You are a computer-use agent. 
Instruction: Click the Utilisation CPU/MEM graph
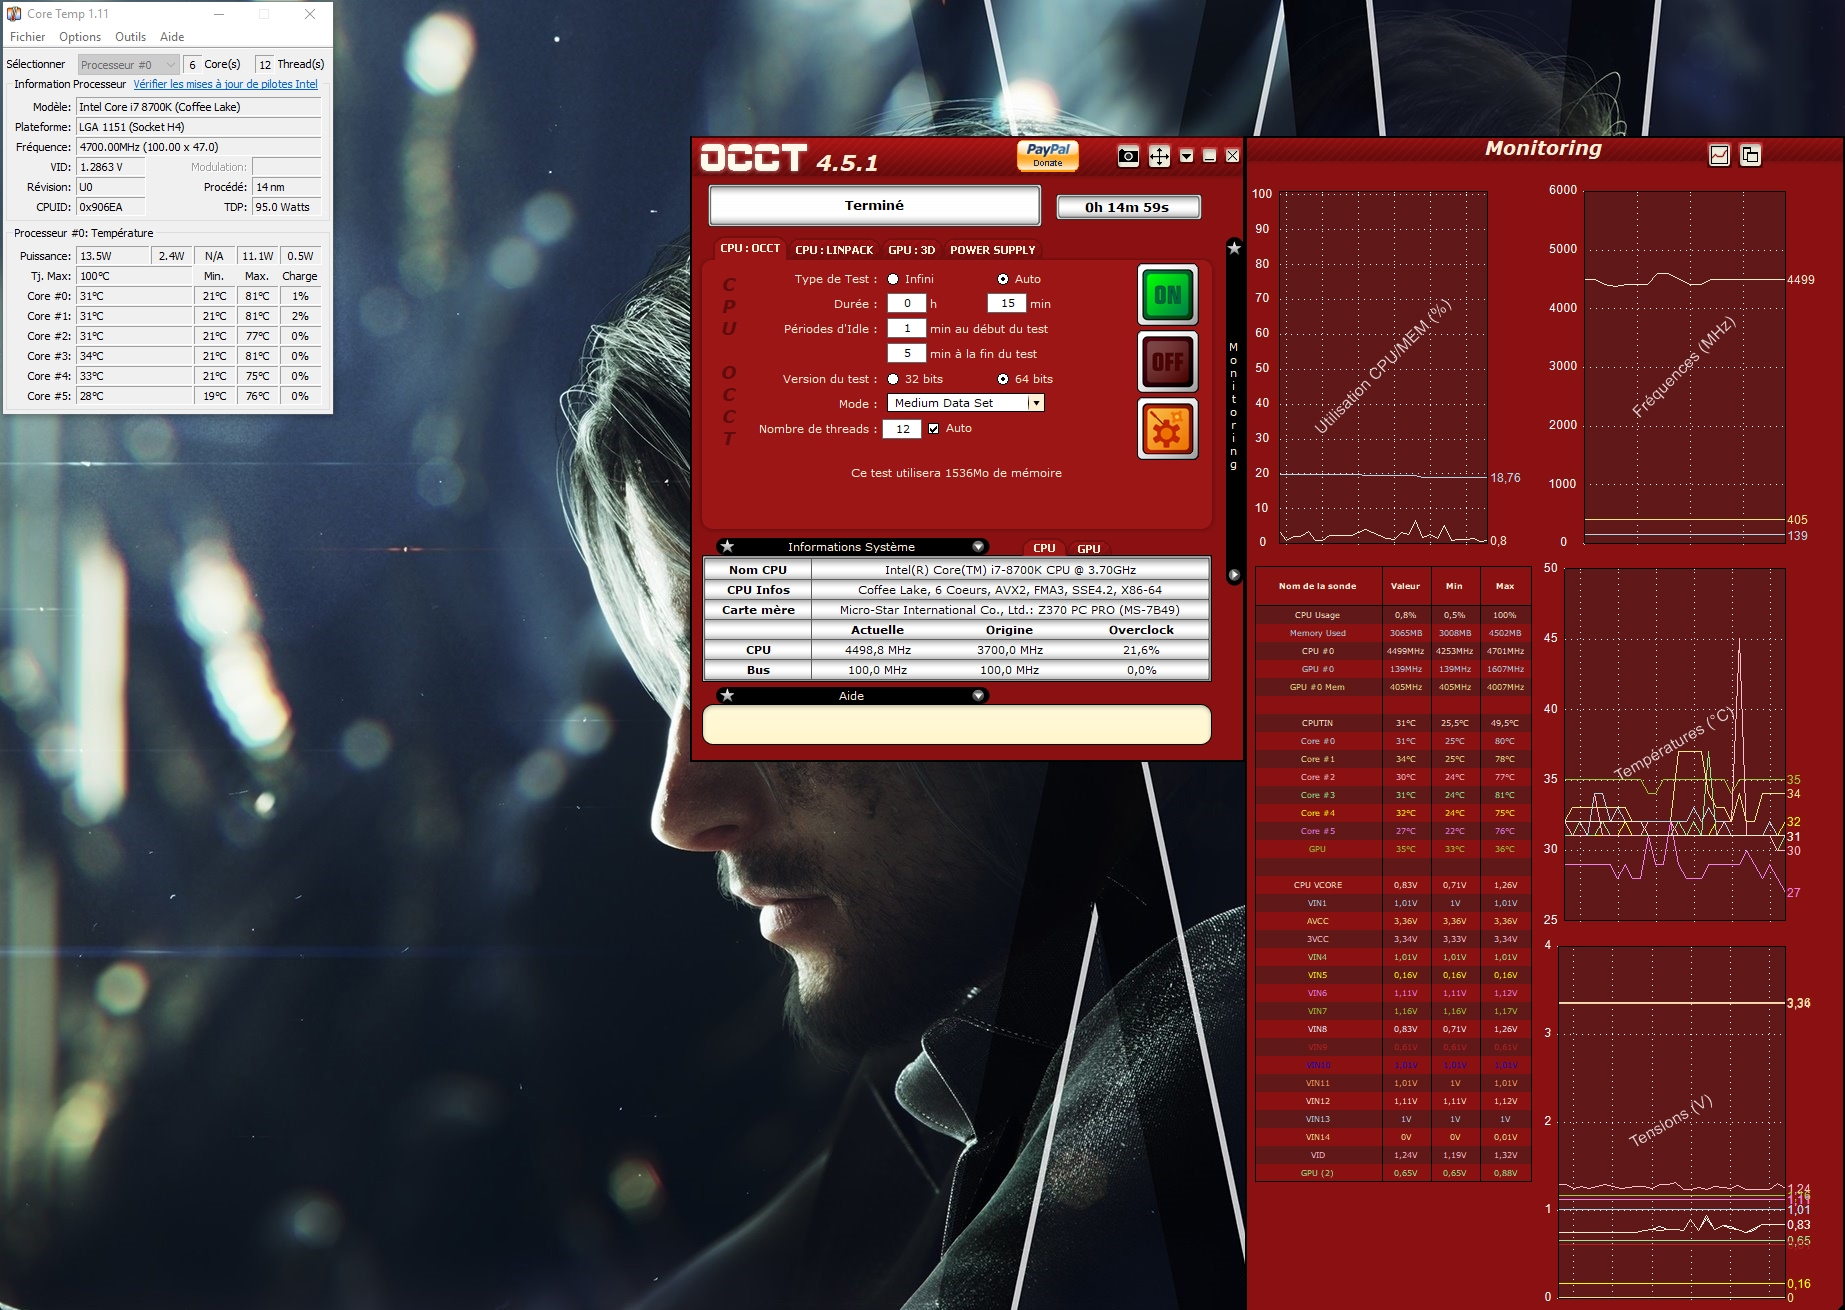[1383, 367]
